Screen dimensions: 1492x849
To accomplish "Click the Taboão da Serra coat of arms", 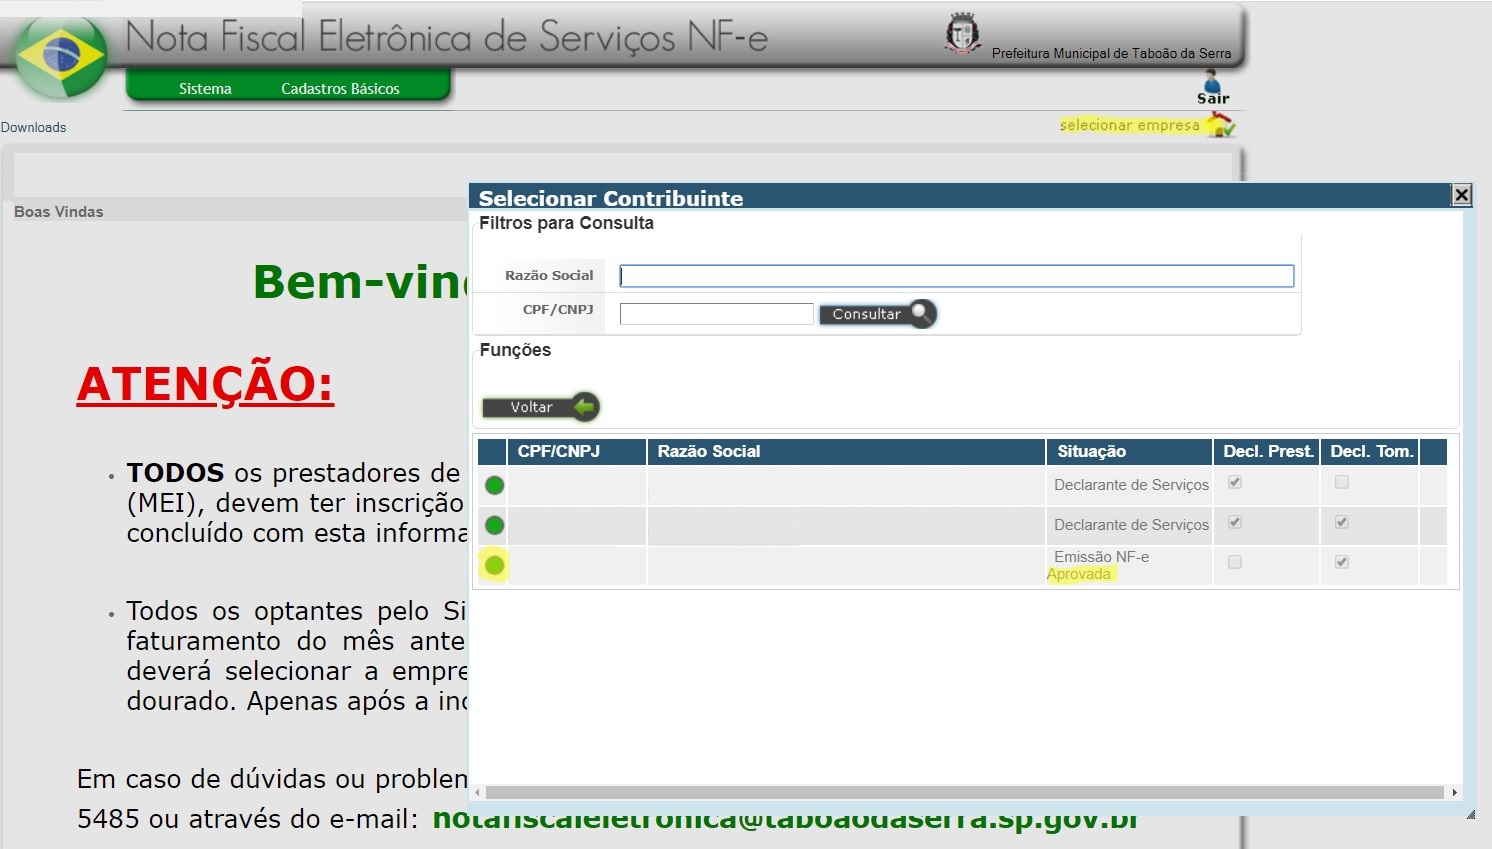I will 963,34.
